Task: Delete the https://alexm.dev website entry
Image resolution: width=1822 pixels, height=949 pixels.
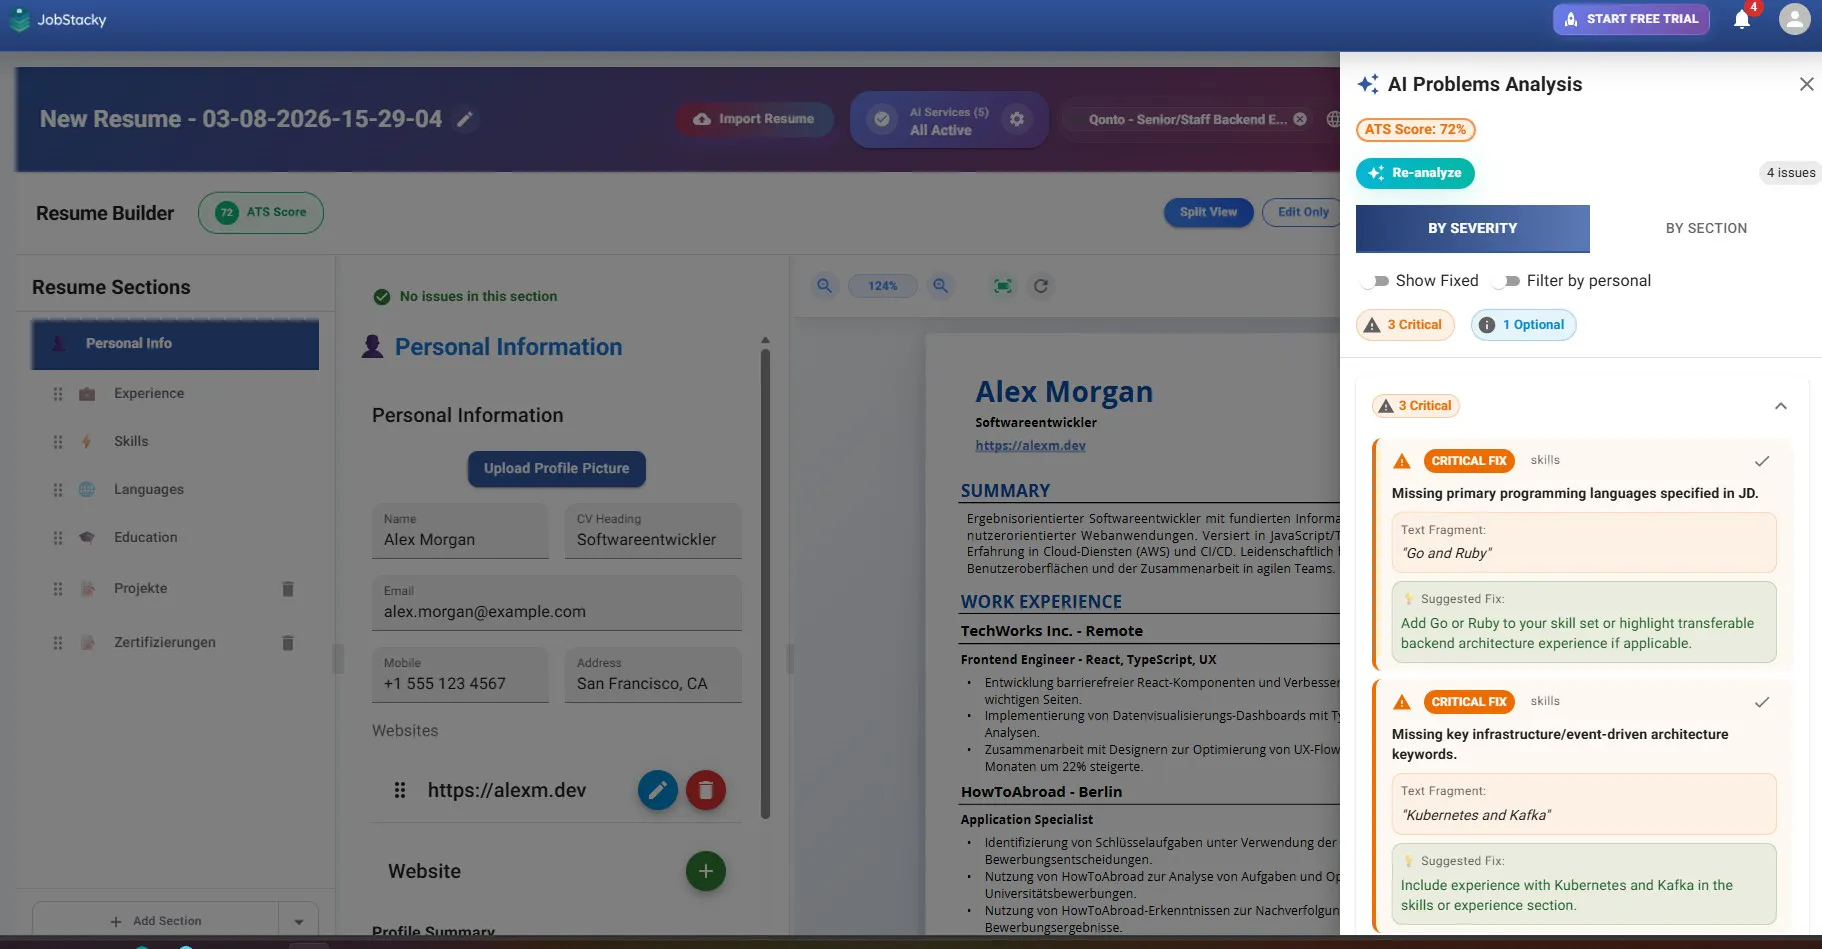Action: click(706, 791)
